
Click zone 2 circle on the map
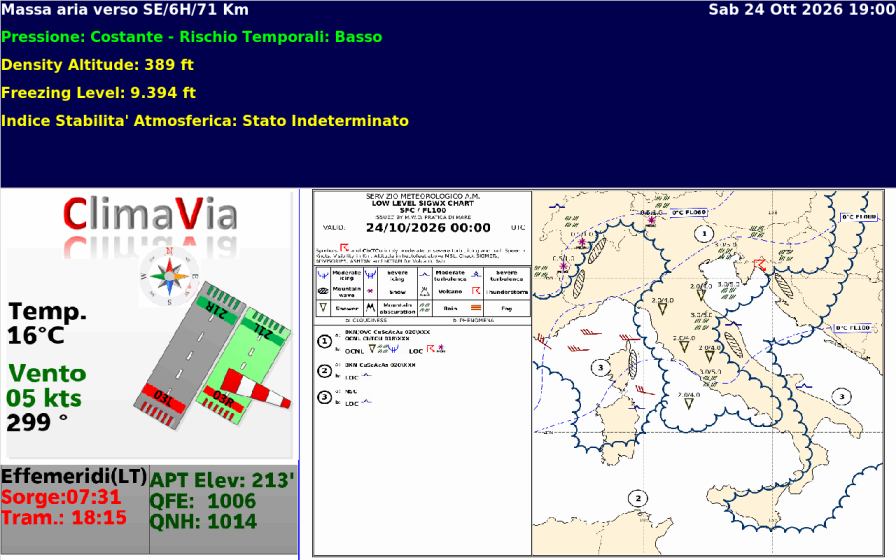pos(638,498)
